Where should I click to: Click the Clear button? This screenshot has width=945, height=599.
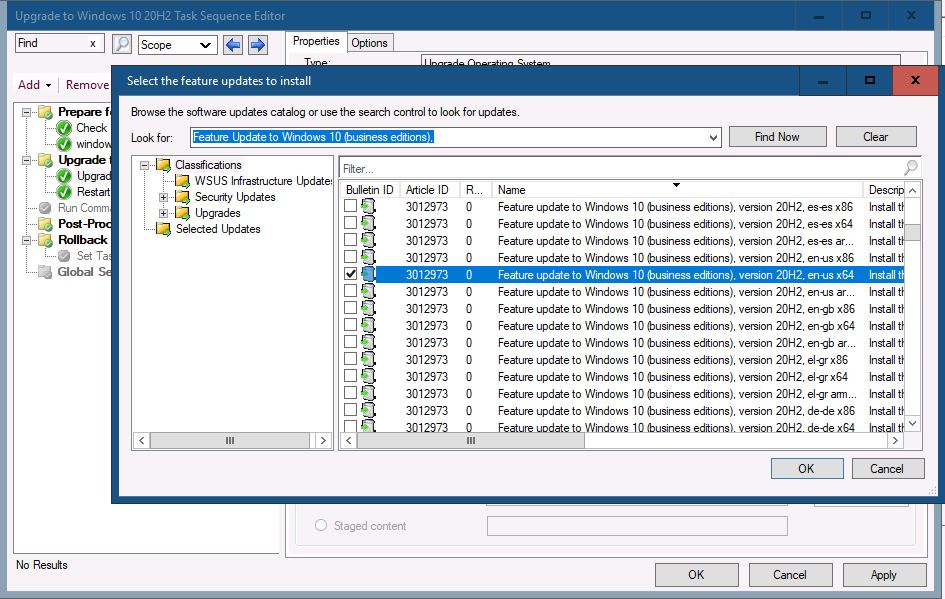click(876, 137)
